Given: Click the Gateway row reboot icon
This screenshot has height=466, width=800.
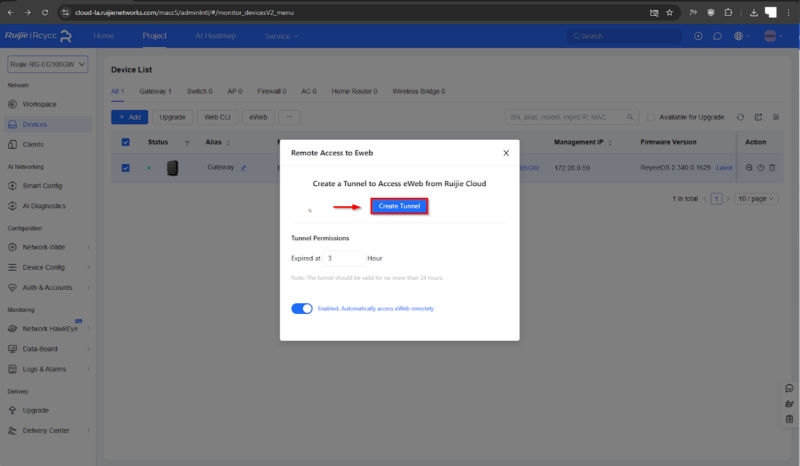Looking at the screenshot, I should pyautogui.click(x=761, y=167).
